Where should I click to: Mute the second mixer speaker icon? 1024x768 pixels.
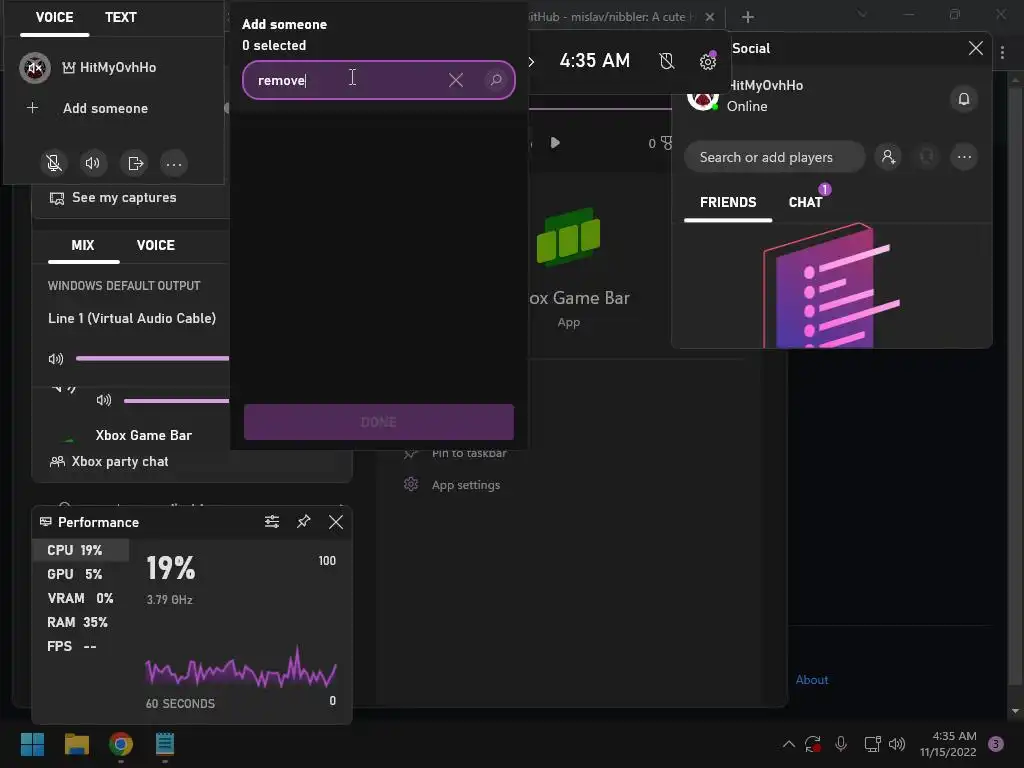pos(104,400)
